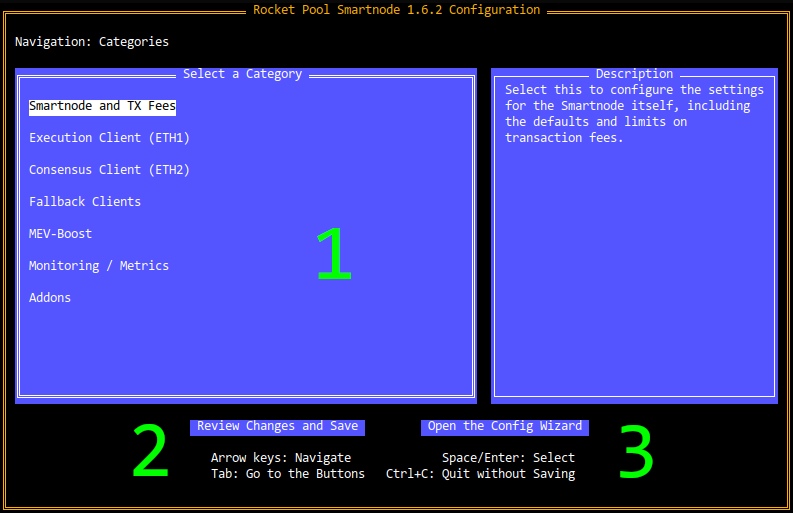Click the Ctrl+C: Quit without Saving hint
Screen dimensions: 793x513
click(x=480, y=474)
